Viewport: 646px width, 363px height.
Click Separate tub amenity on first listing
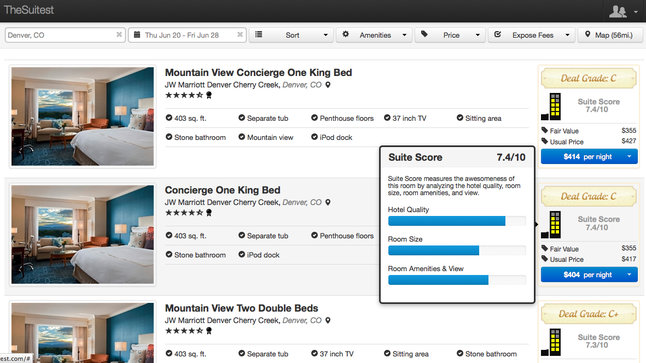(263, 118)
